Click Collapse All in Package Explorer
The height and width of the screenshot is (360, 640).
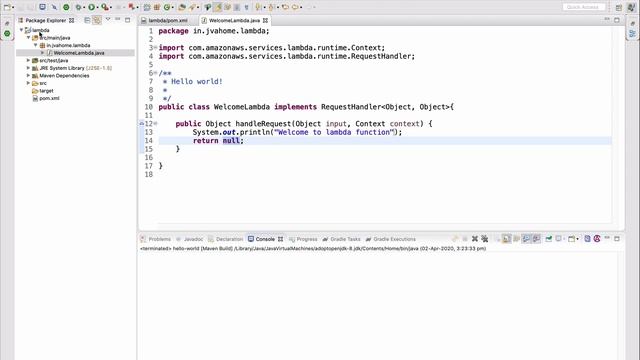coord(87,20)
